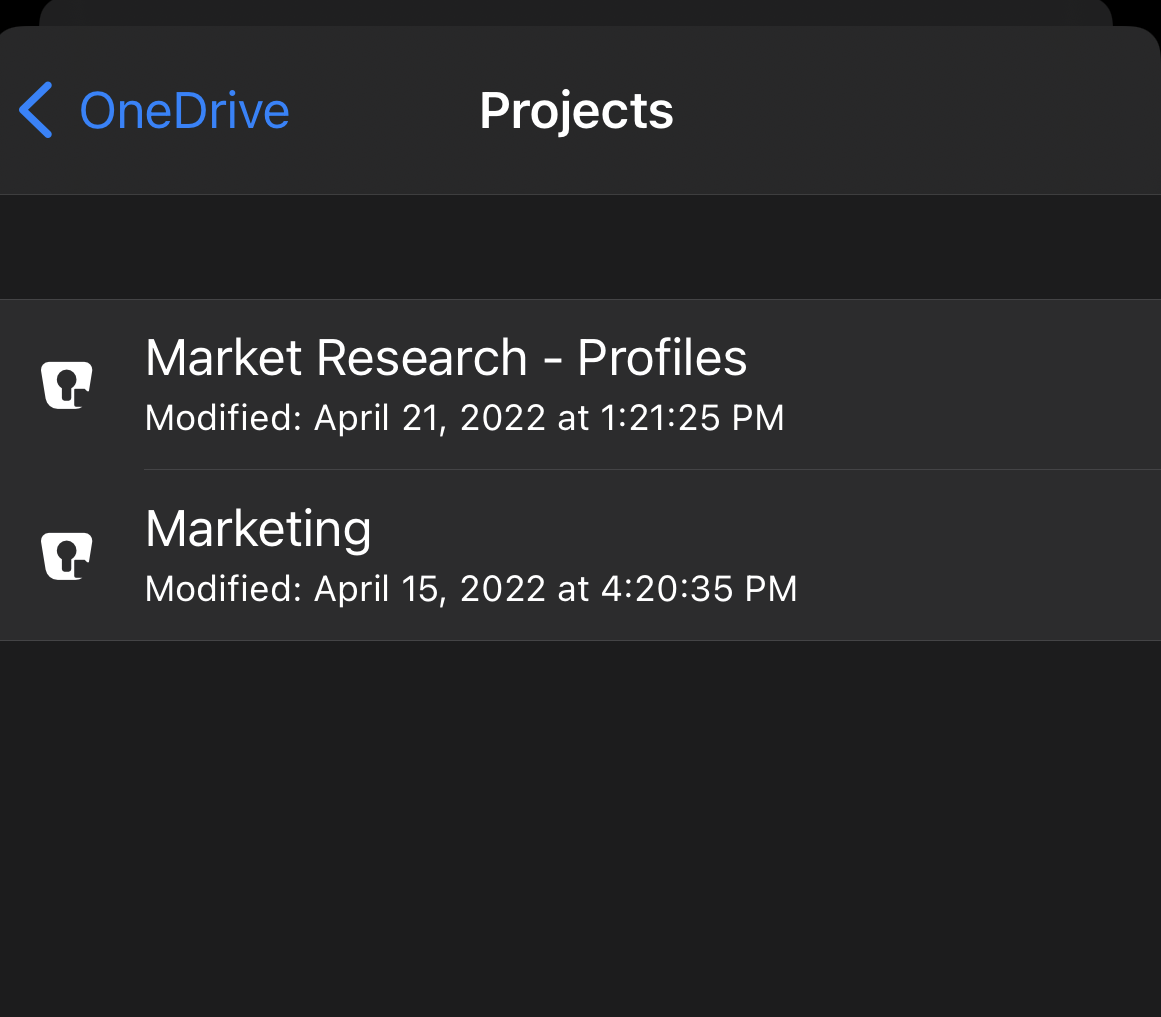The height and width of the screenshot is (1017, 1161).
Task: Click the Market Research - Profiles keyhole icon
Action: coord(67,385)
